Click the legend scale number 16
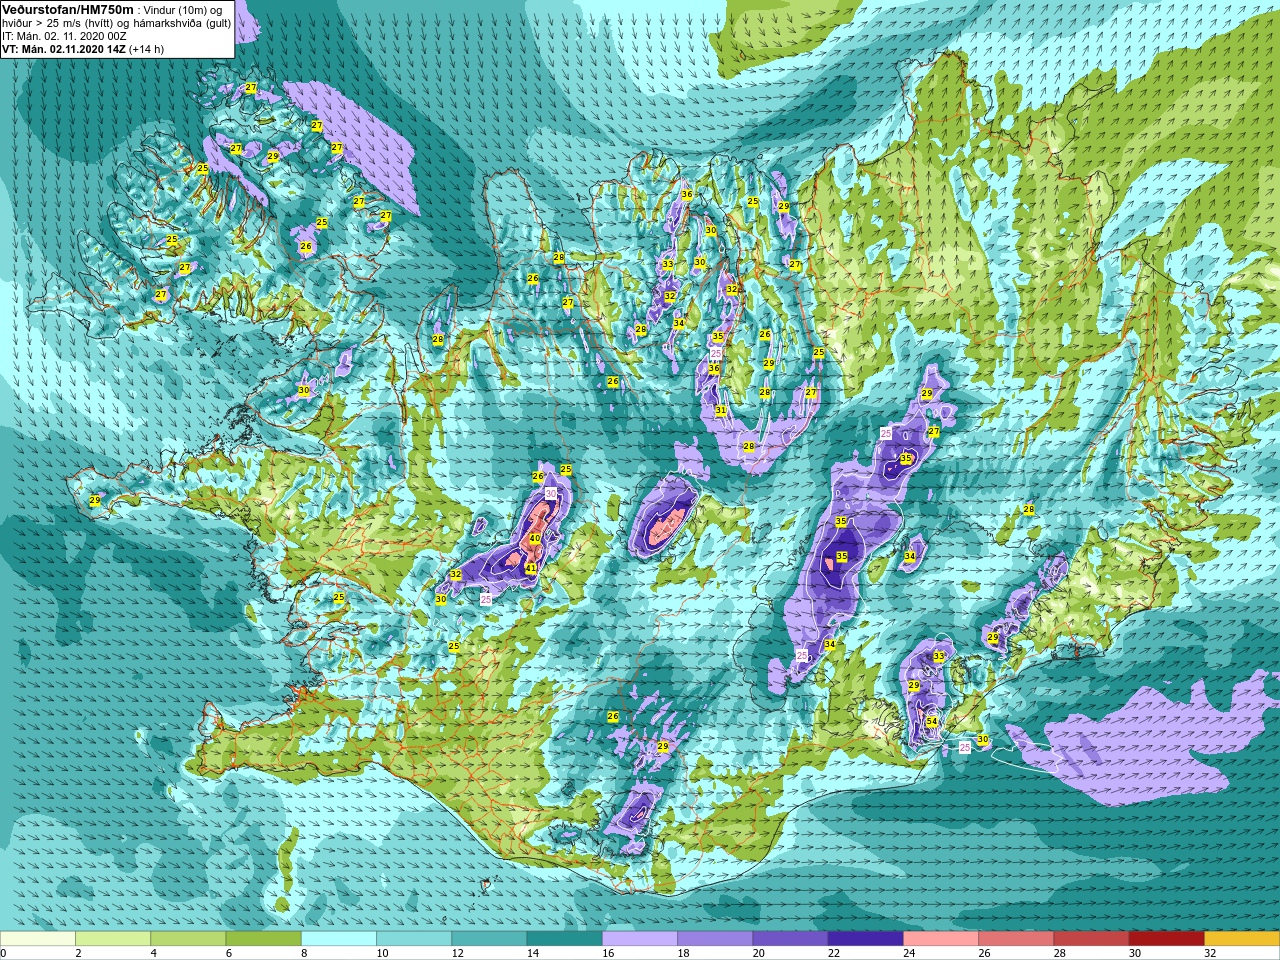This screenshot has width=1280, height=960. pos(608,953)
